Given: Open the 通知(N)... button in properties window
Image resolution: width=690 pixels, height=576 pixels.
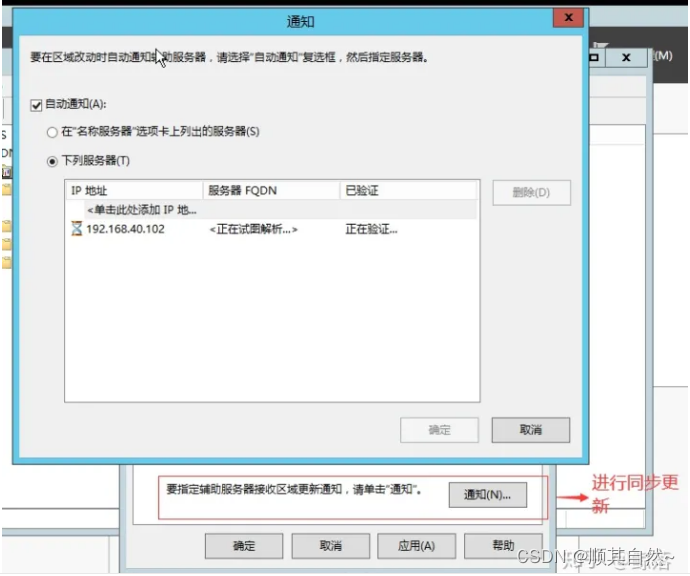Looking at the screenshot, I should [x=488, y=495].
